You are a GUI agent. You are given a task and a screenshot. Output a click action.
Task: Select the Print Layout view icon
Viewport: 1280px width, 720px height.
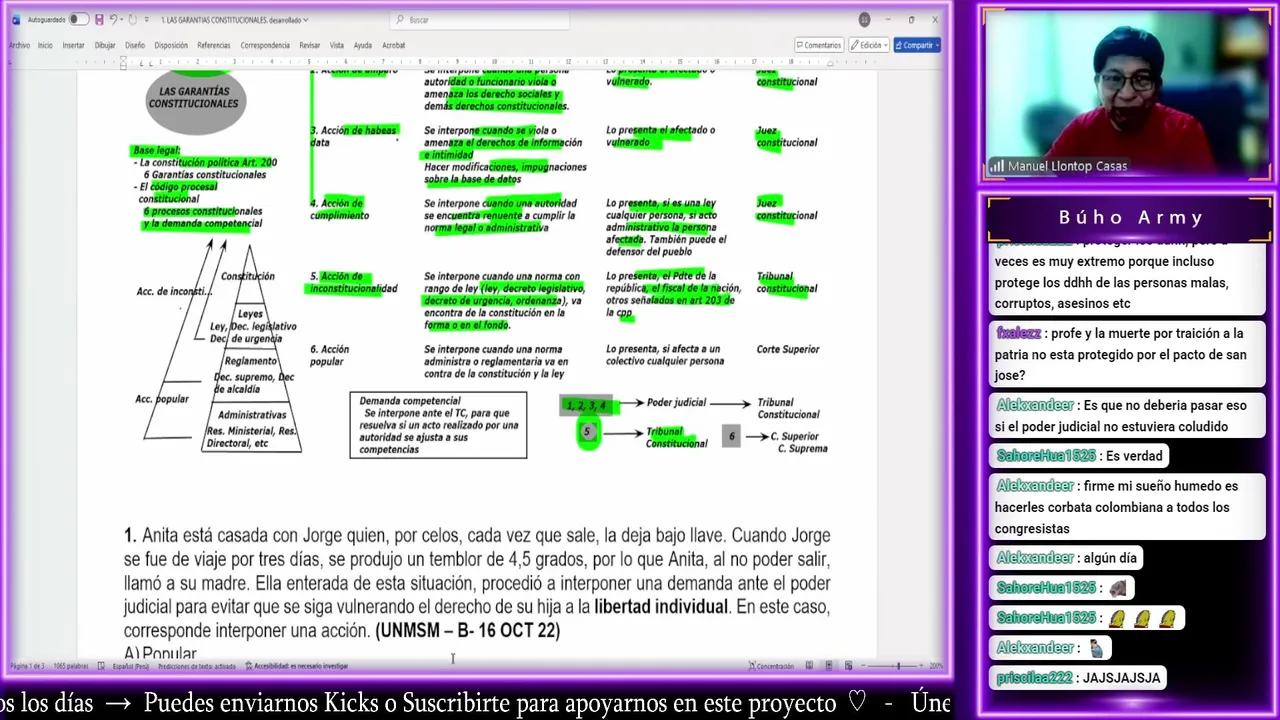[x=828, y=666]
